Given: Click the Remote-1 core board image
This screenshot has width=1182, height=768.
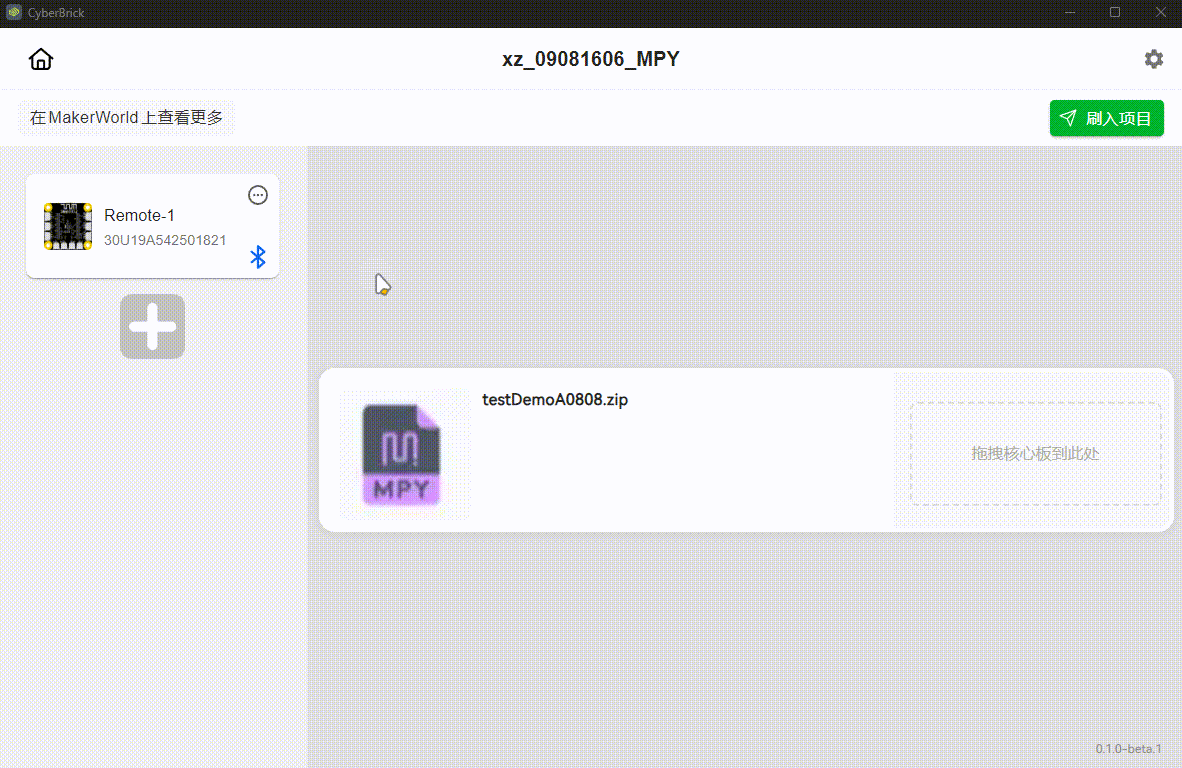Looking at the screenshot, I should pyautogui.click(x=68, y=227).
